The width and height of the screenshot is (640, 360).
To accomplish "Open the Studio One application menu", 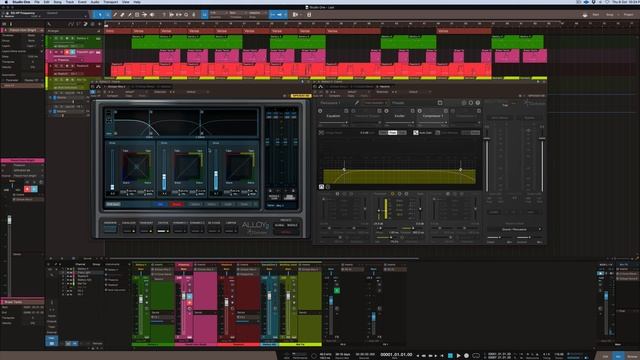I will (21, 2).
